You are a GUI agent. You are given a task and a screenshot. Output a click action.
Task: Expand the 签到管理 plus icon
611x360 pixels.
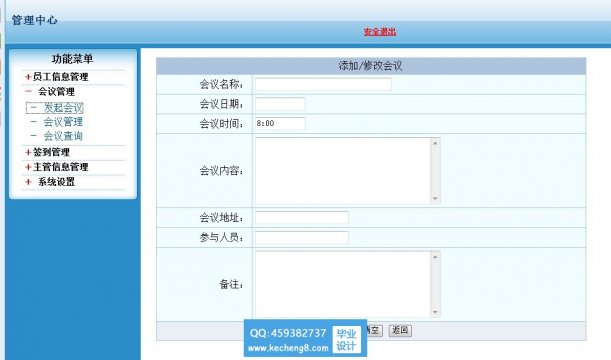28,152
